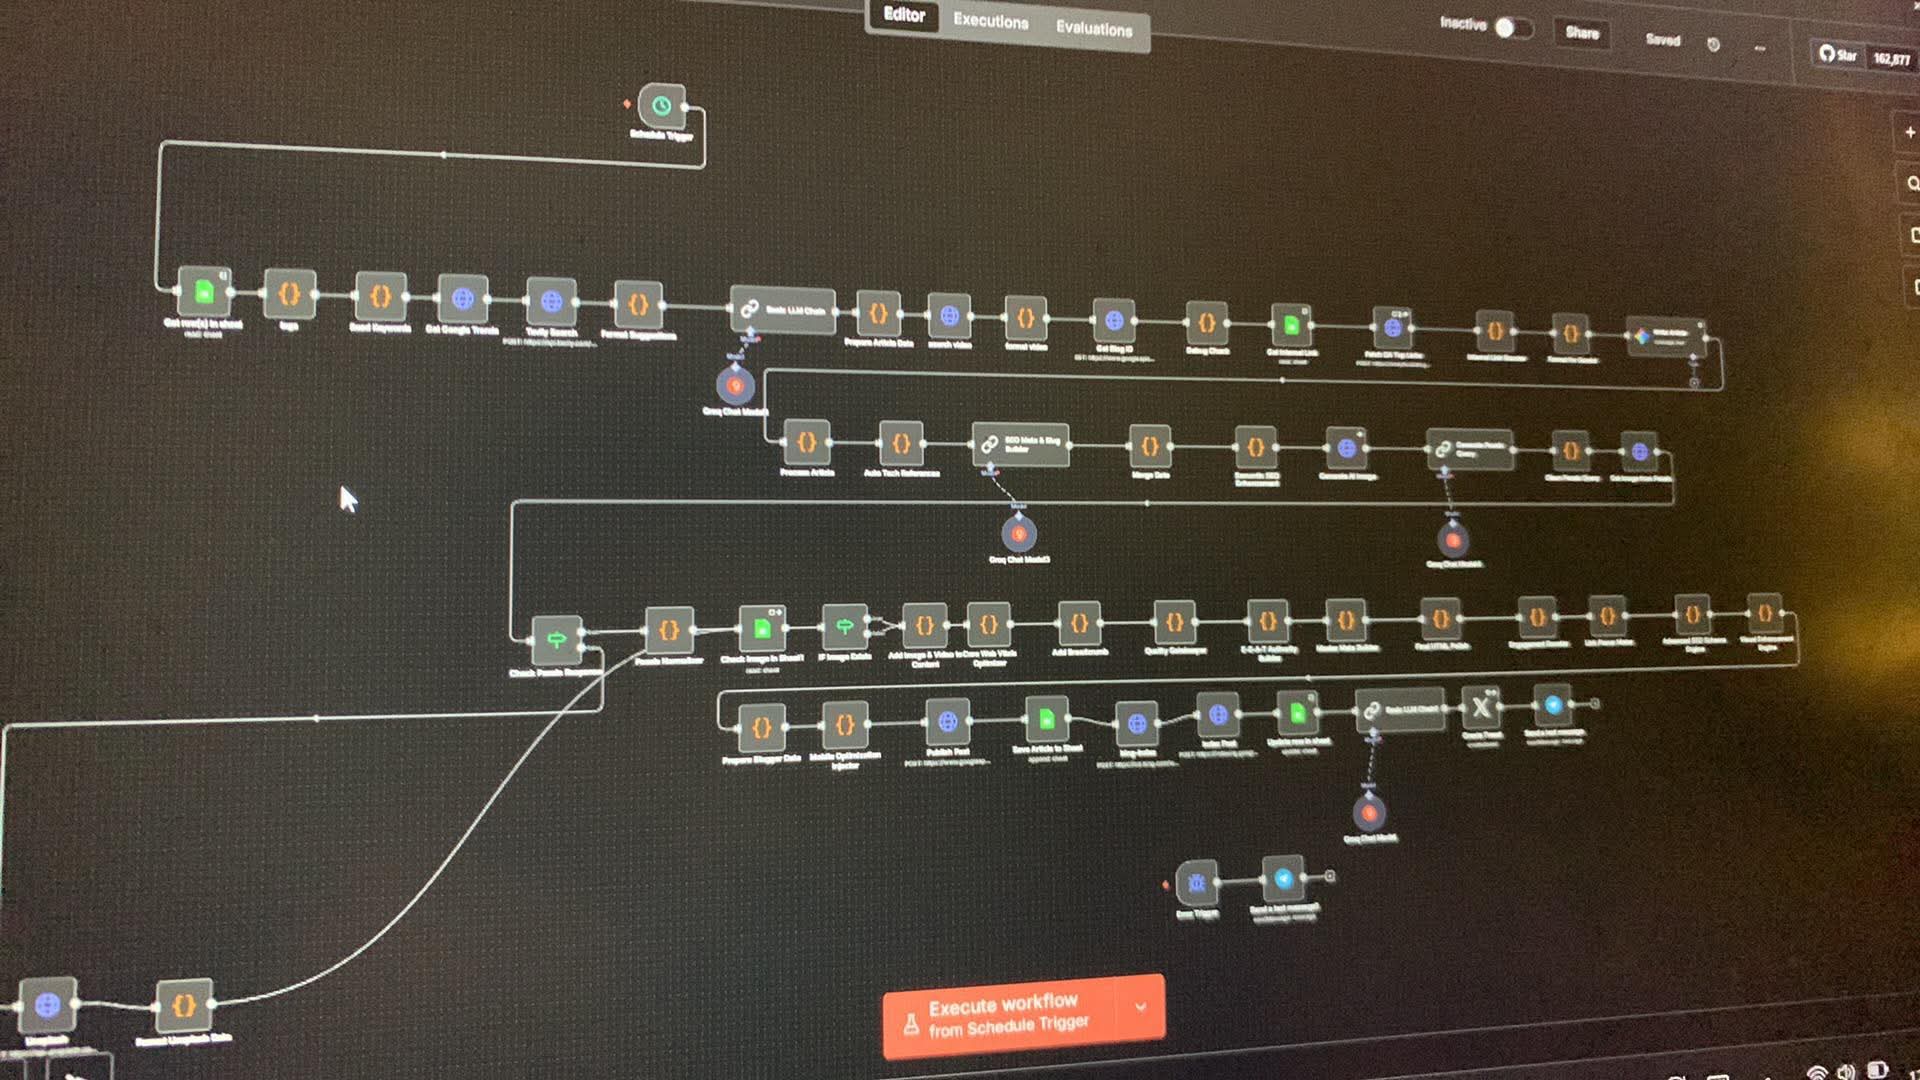The height and width of the screenshot is (1080, 1920).
Task: Click the plus add-node button
Action: (1910, 133)
